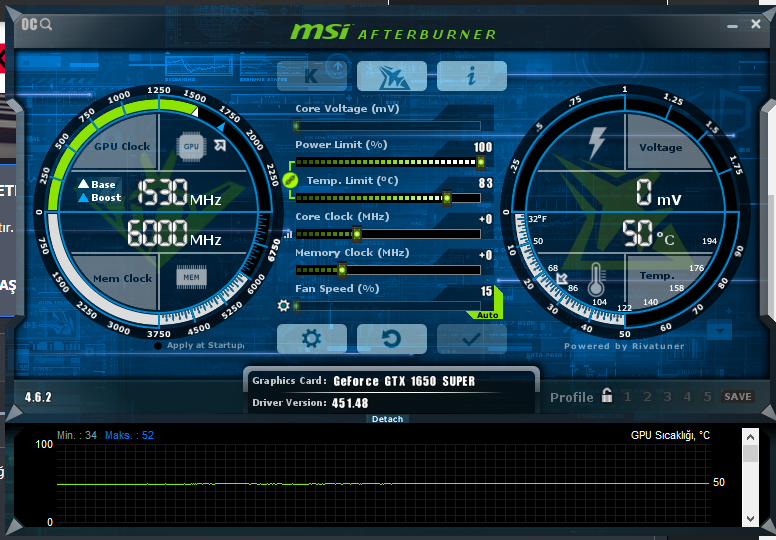776x540 pixels.
Task: Click the Maks. : 52 graph value
Action: [x=129, y=436]
